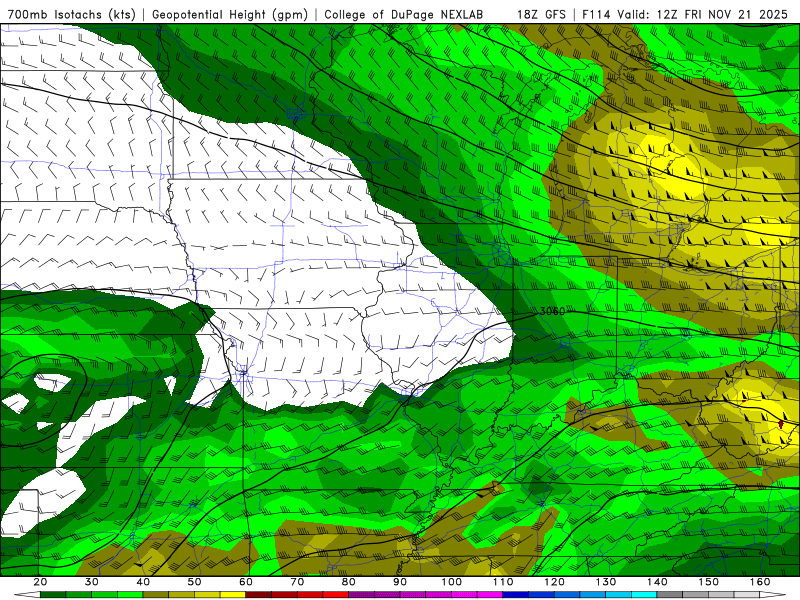This screenshot has height=600, width=800.
Task: Click the '140' value on the color scale
Action: click(x=657, y=582)
